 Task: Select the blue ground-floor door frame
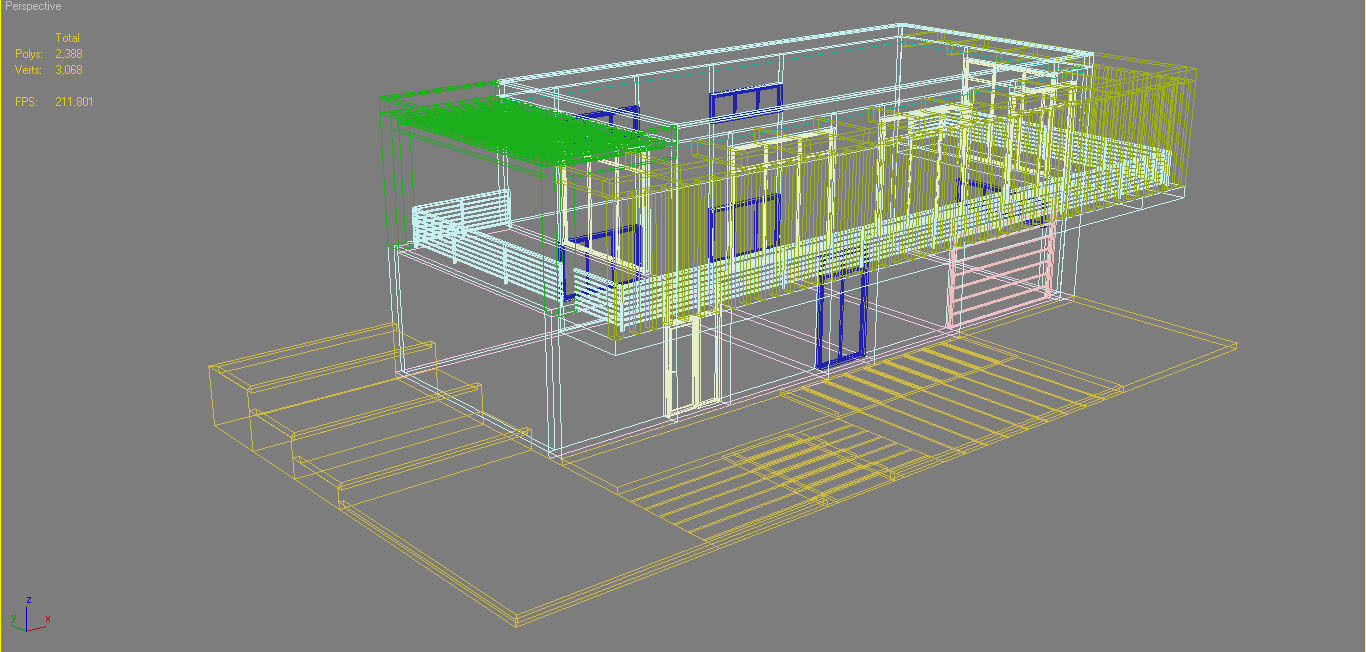pos(842,312)
